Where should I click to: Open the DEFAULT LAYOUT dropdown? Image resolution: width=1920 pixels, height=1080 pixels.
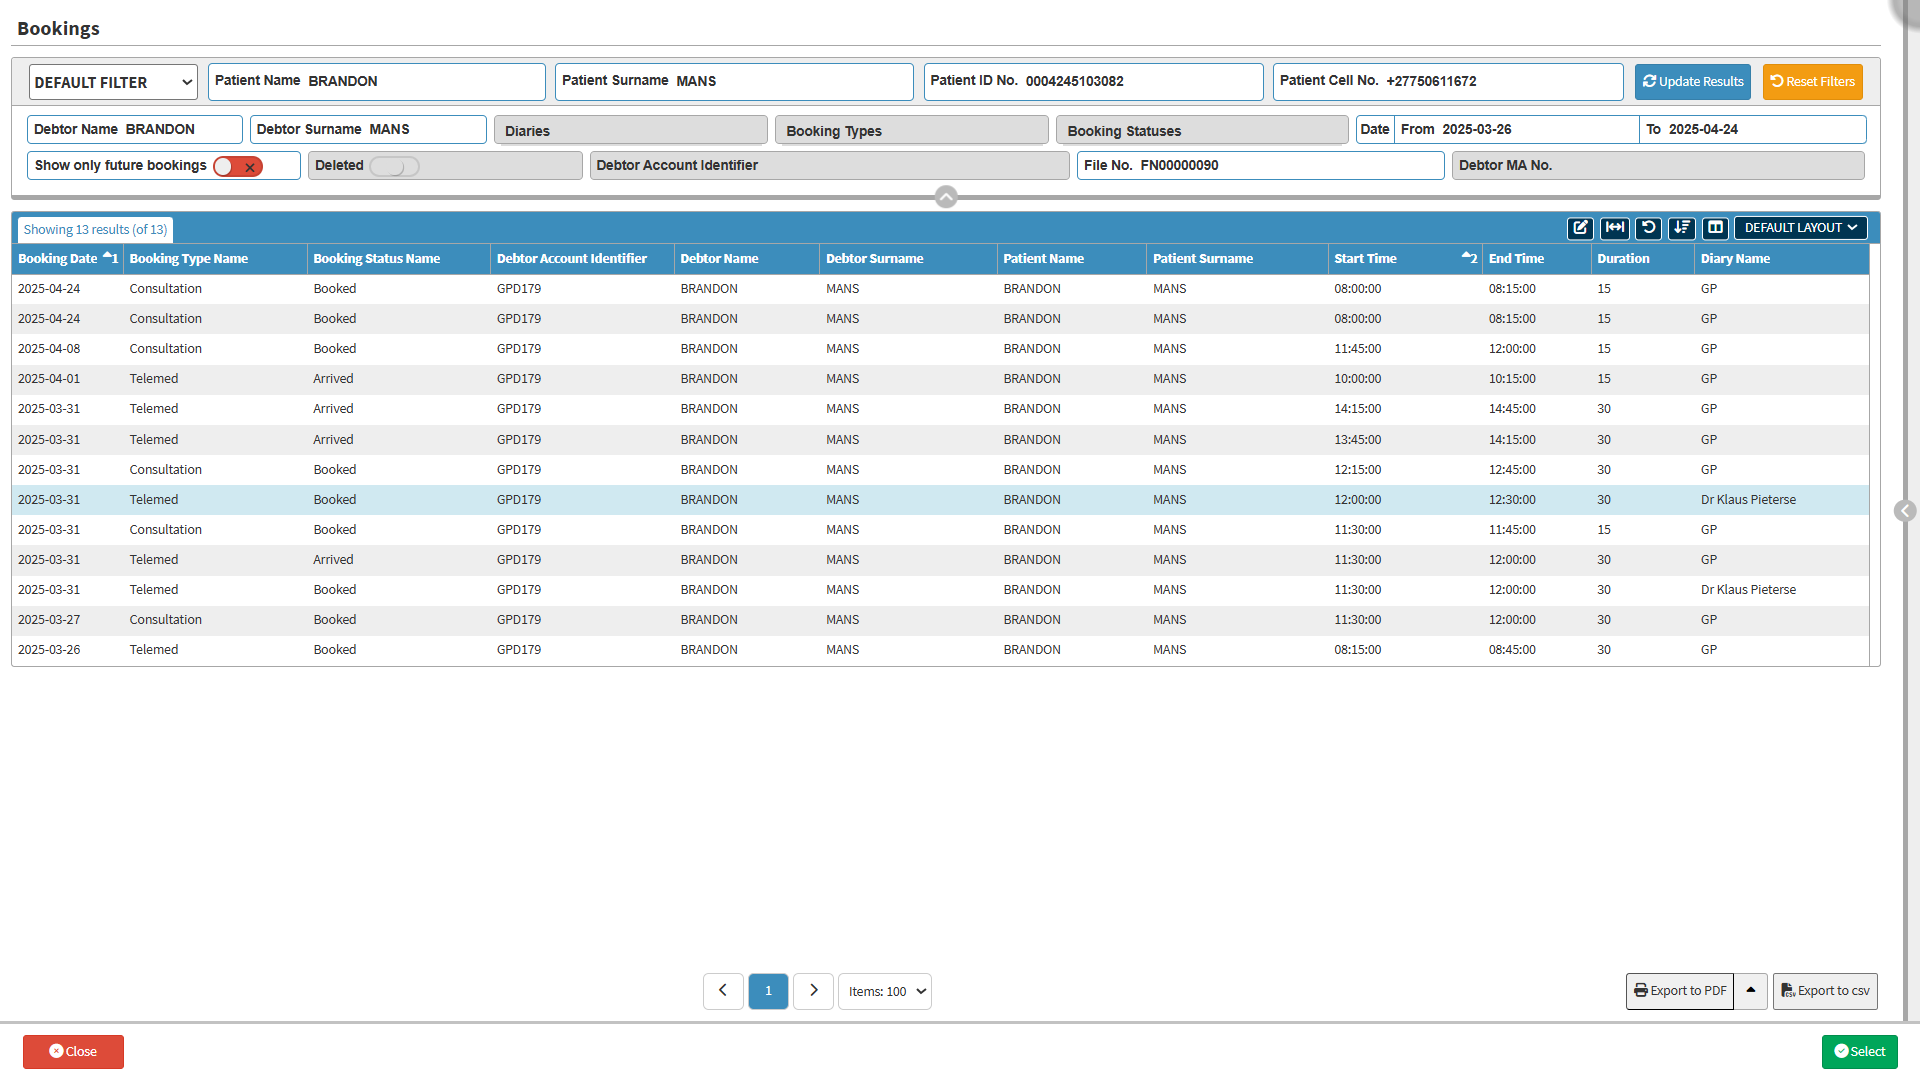coord(1800,228)
